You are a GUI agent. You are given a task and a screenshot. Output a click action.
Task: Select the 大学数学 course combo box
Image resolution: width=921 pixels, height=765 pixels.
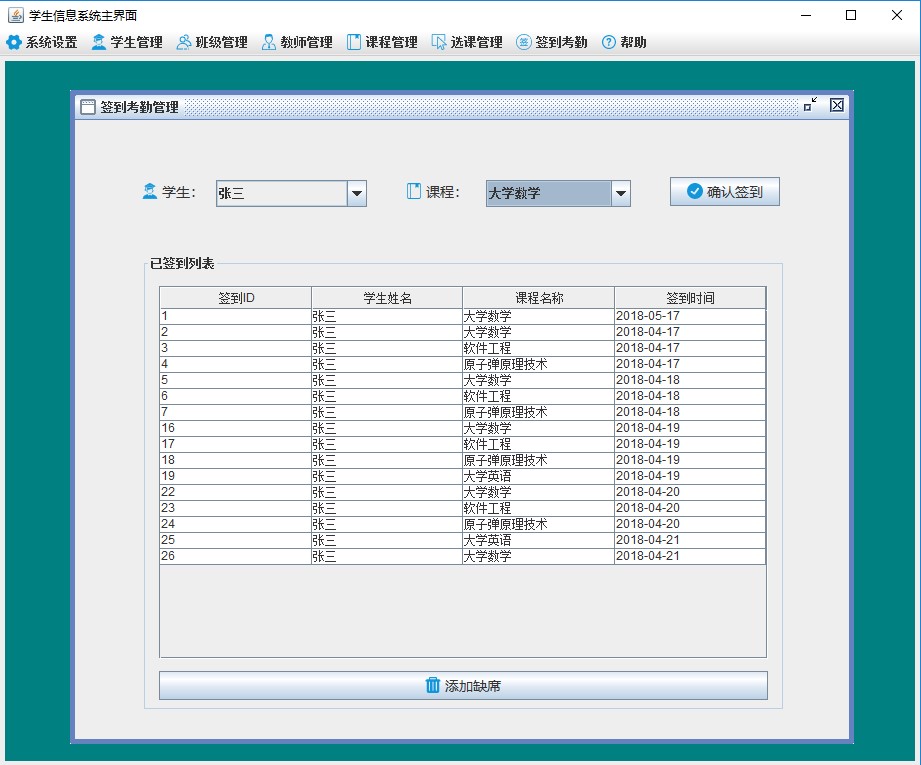(x=558, y=193)
